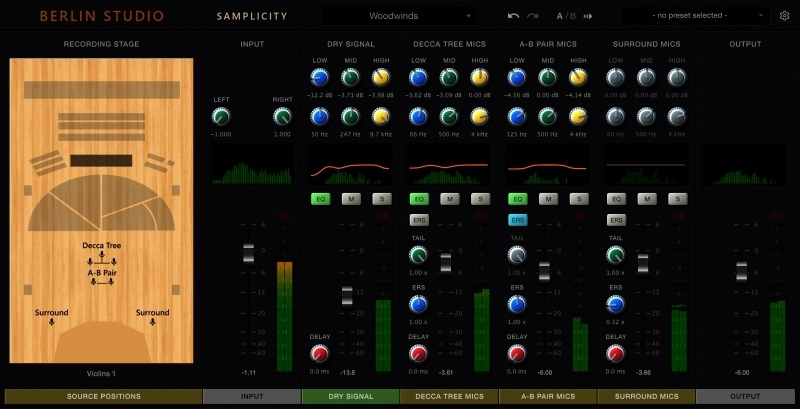Switch to A/B comparison state
The image size is (800, 409).
[x=566, y=16]
